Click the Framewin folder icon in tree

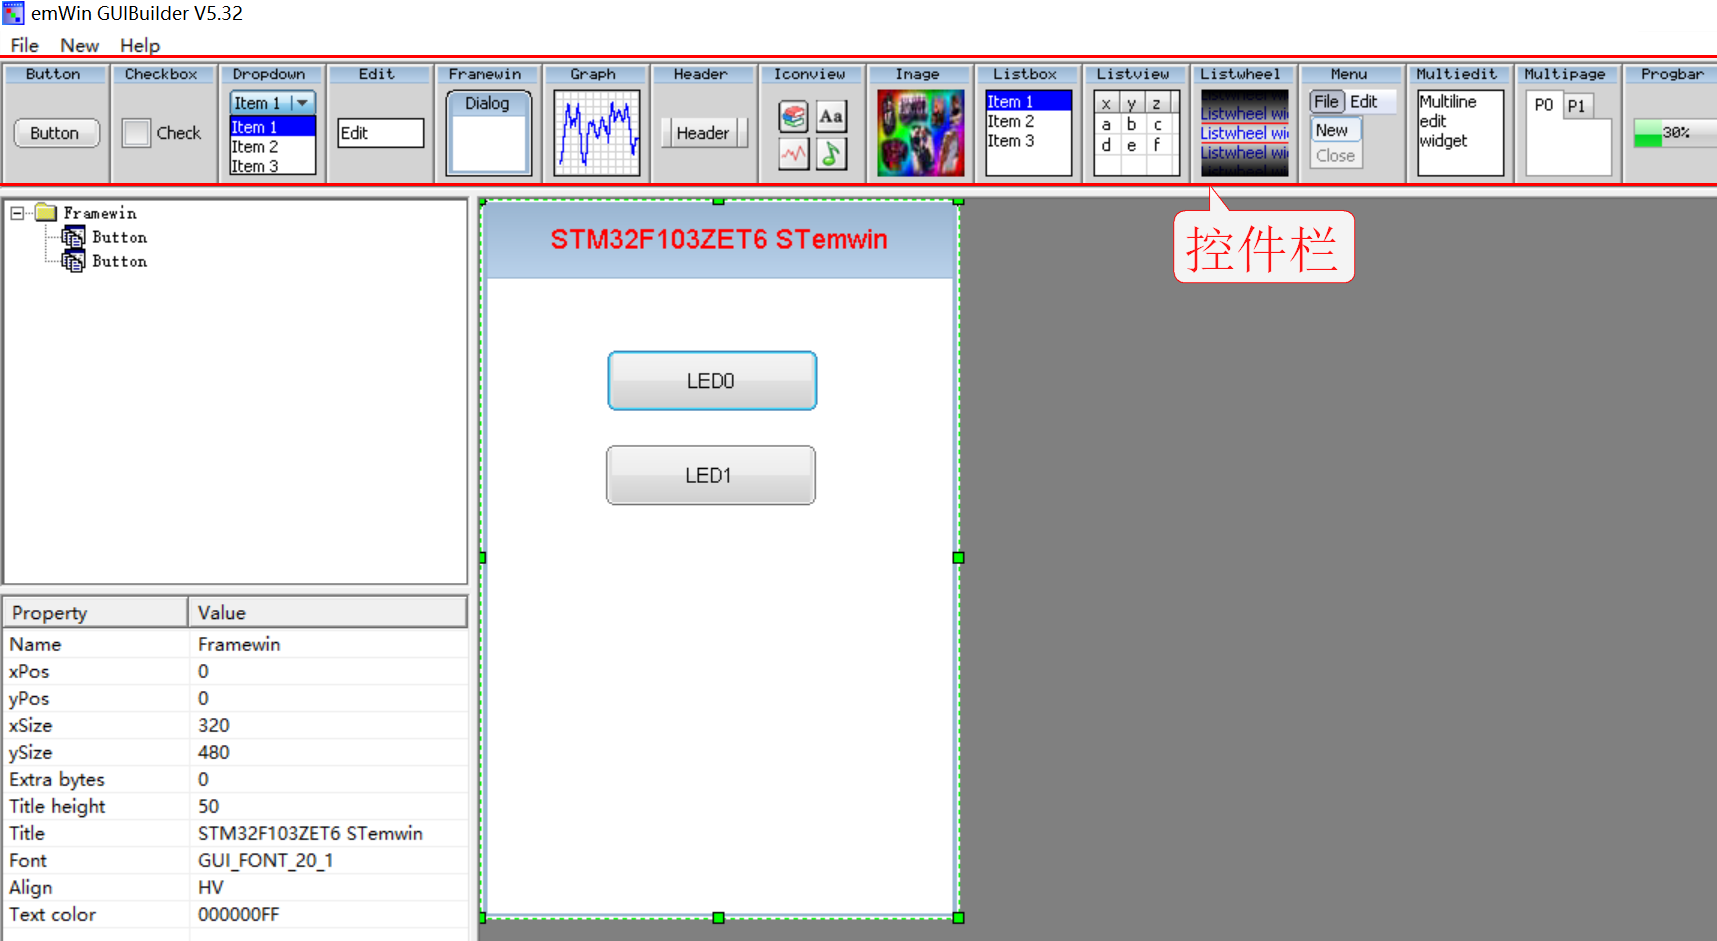pyautogui.click(x=46, y=213)
